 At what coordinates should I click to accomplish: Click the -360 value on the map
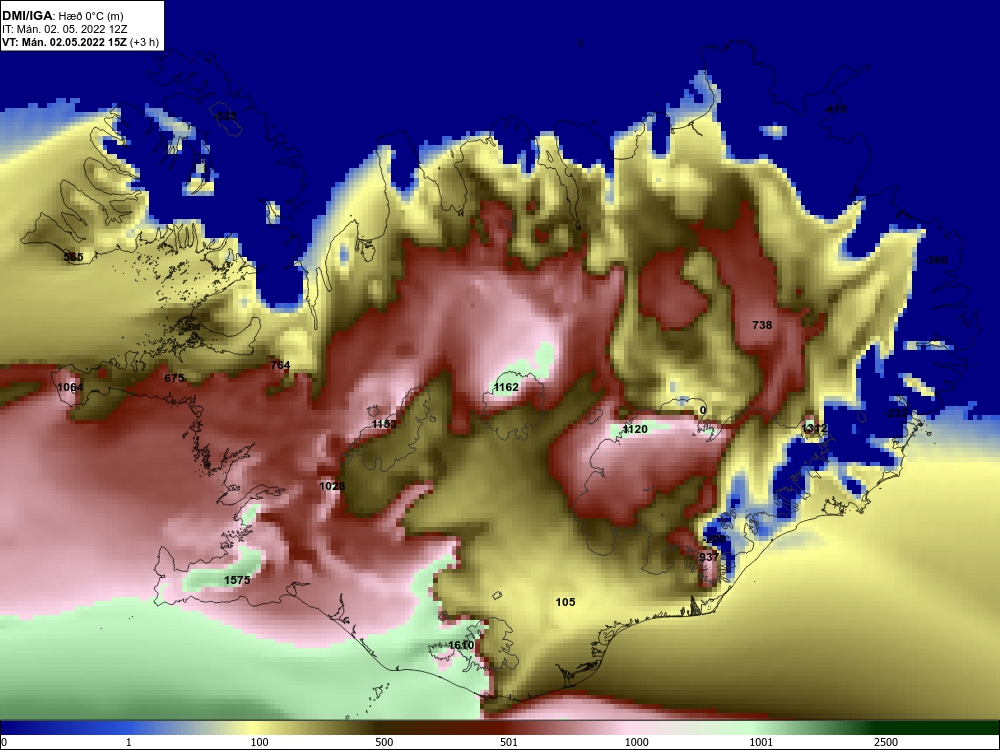point(936,260)
